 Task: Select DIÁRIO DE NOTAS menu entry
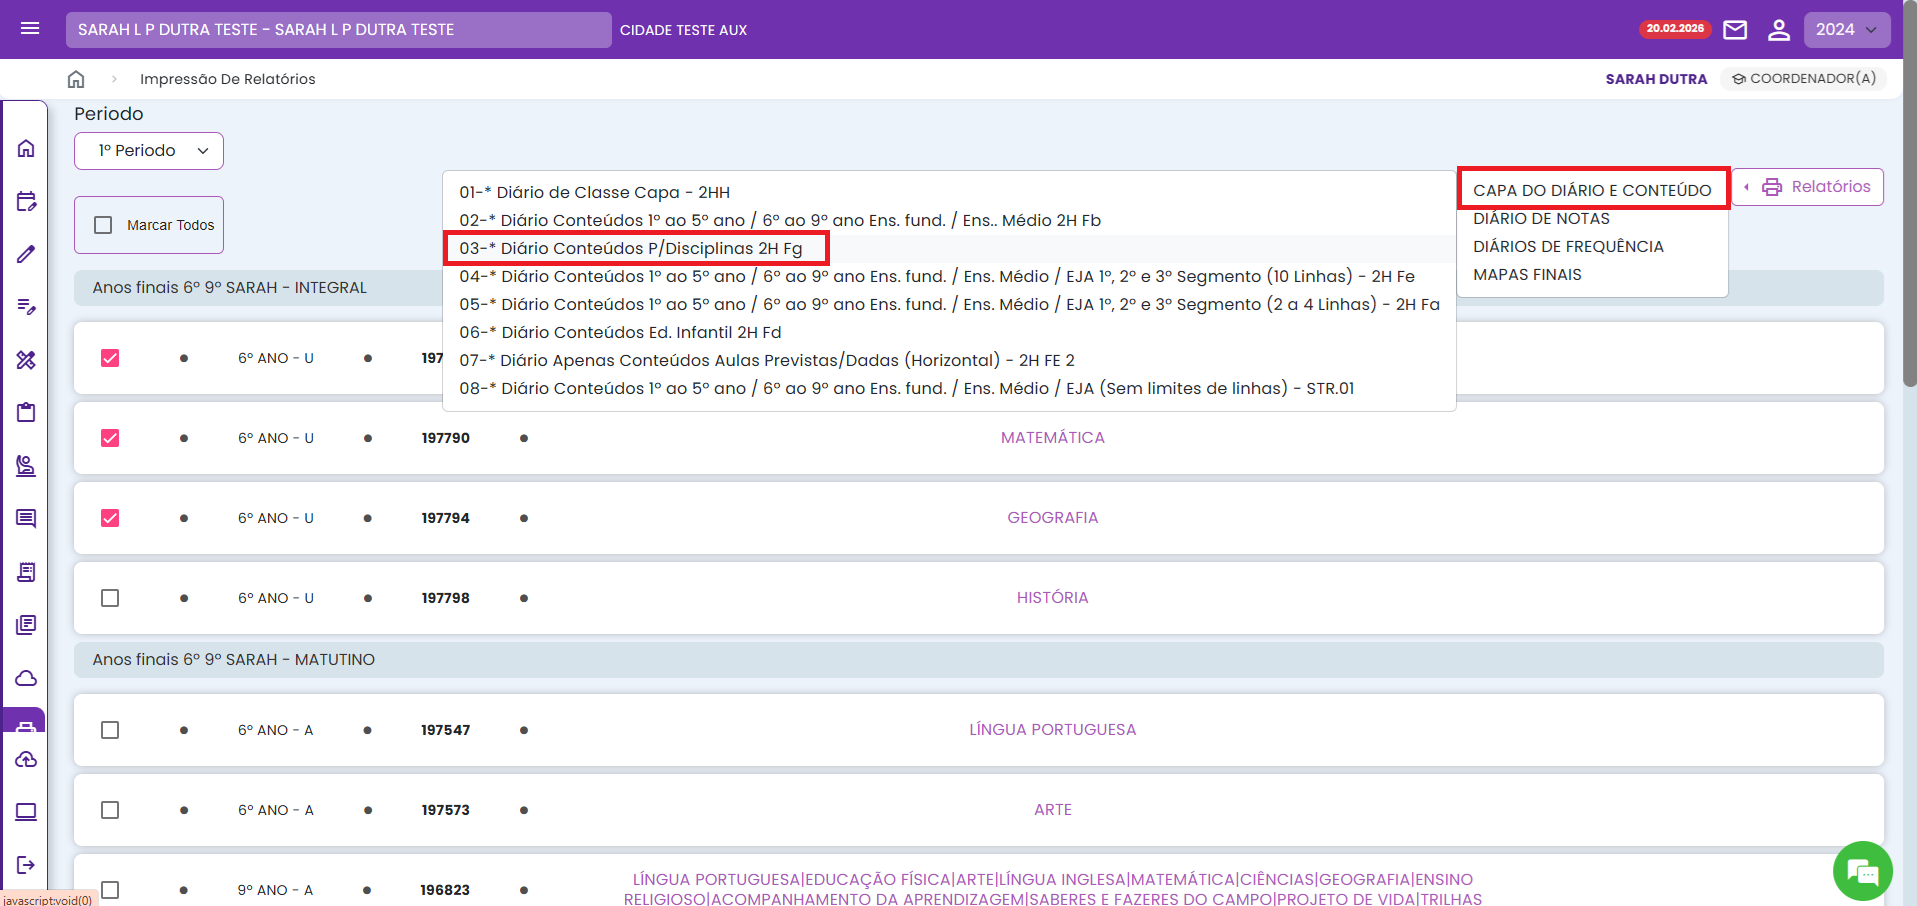1541,219
